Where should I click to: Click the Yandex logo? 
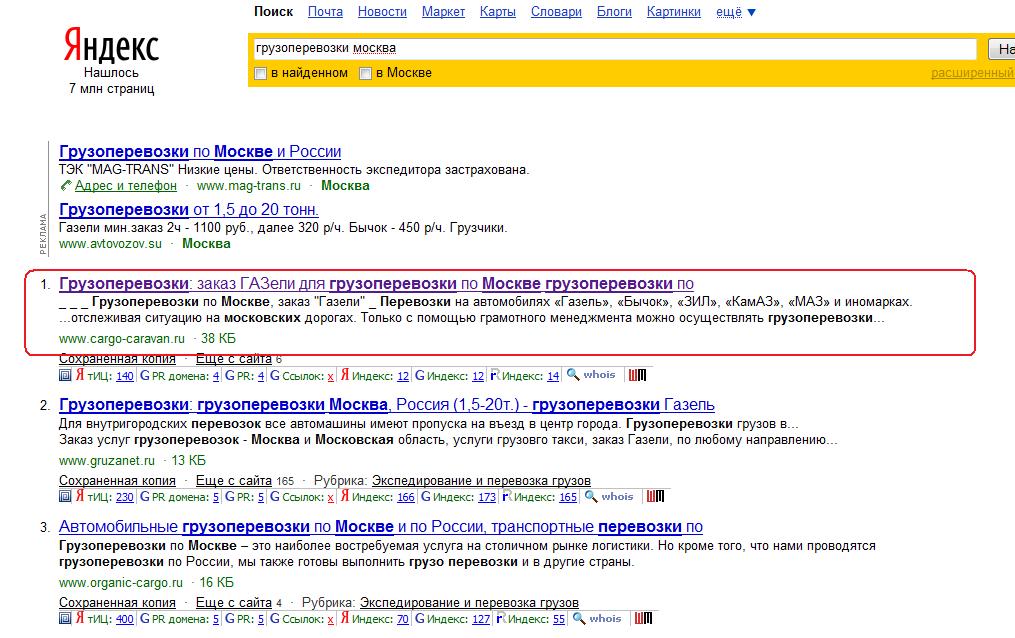111,45
